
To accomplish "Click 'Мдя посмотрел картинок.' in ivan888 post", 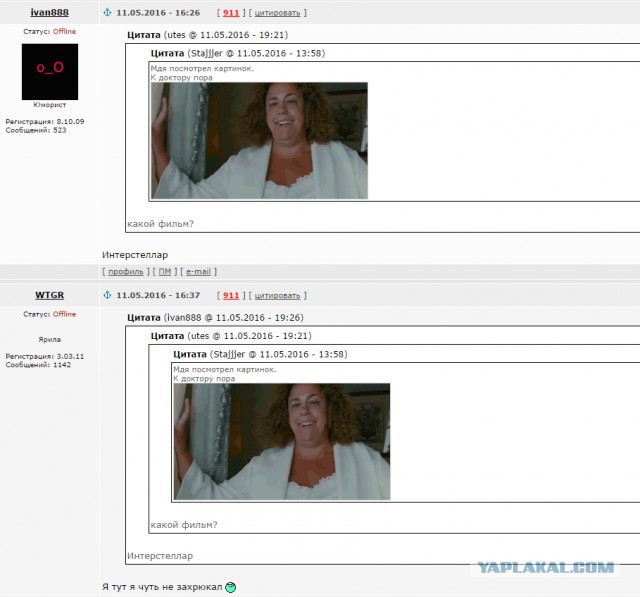I will click(x=202, y=69).
